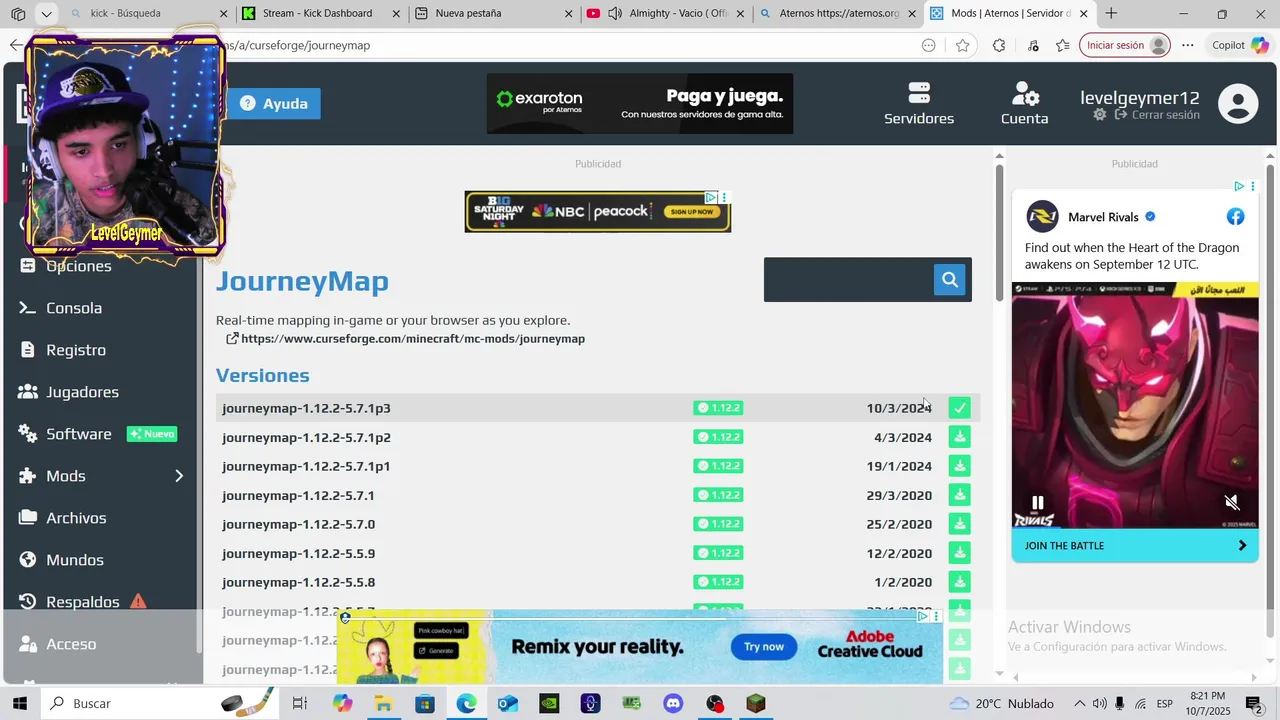Screen dimensions: 1280x720
Task: Open Discord from the taskbar
Action: pos(673,704)
